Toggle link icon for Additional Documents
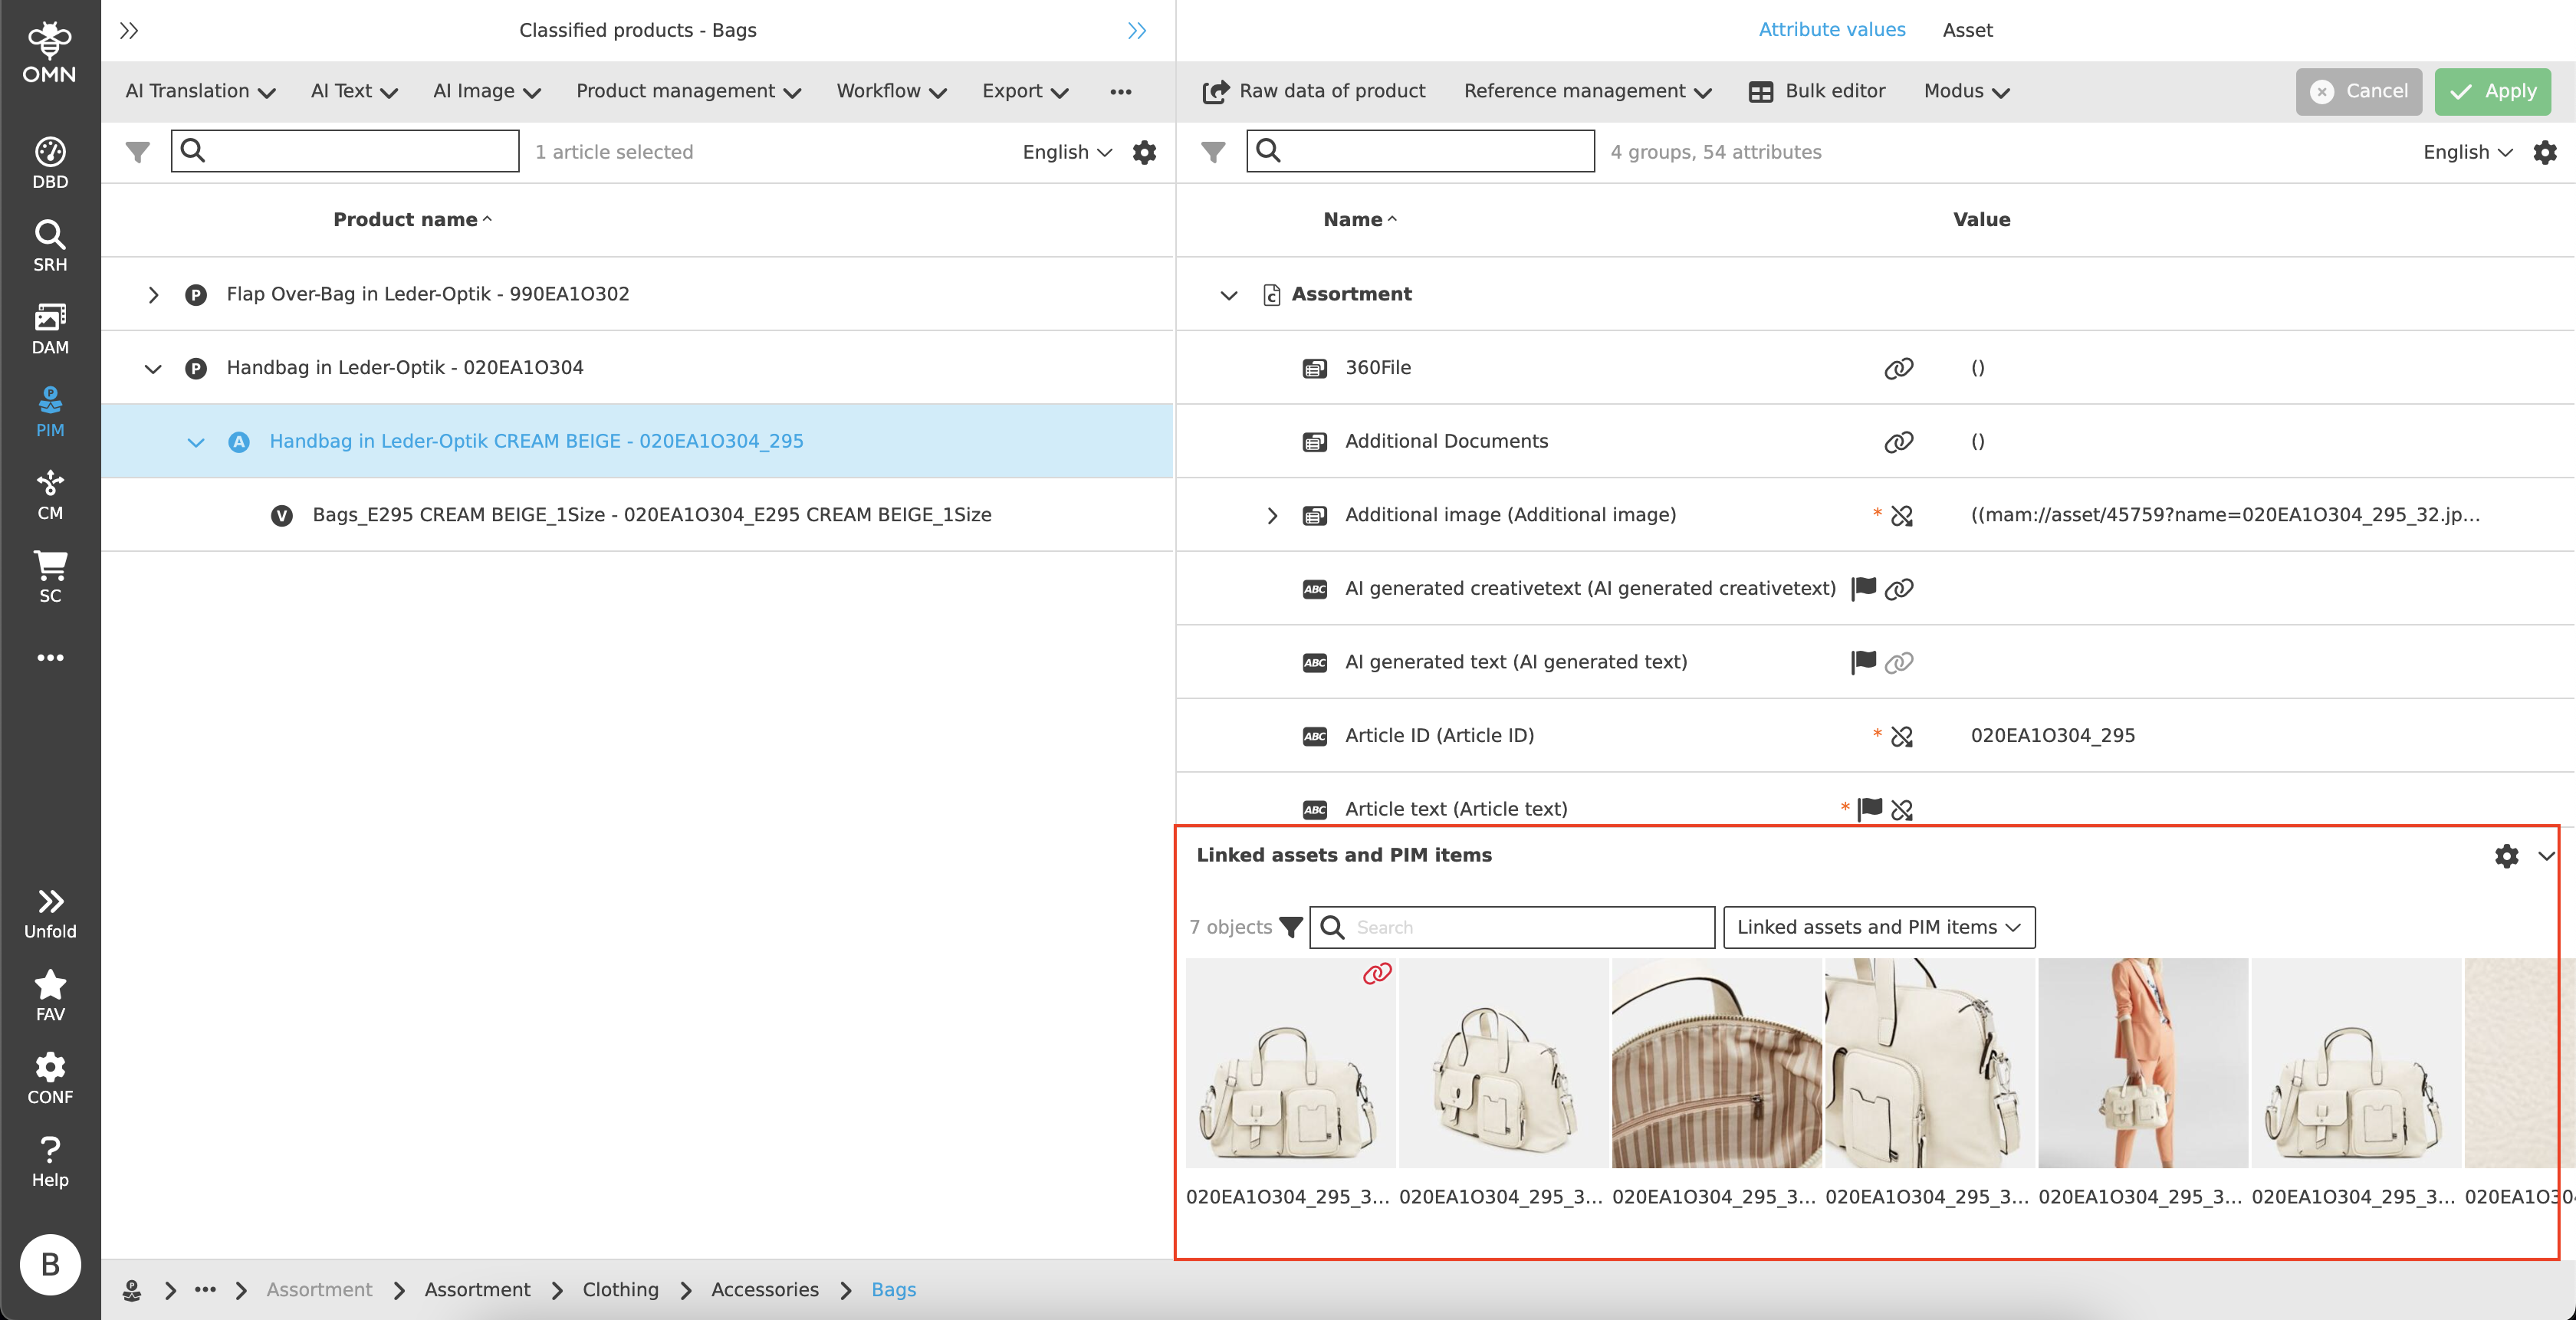This screenshot has height=1320, width=2576. pos(1898,442)
